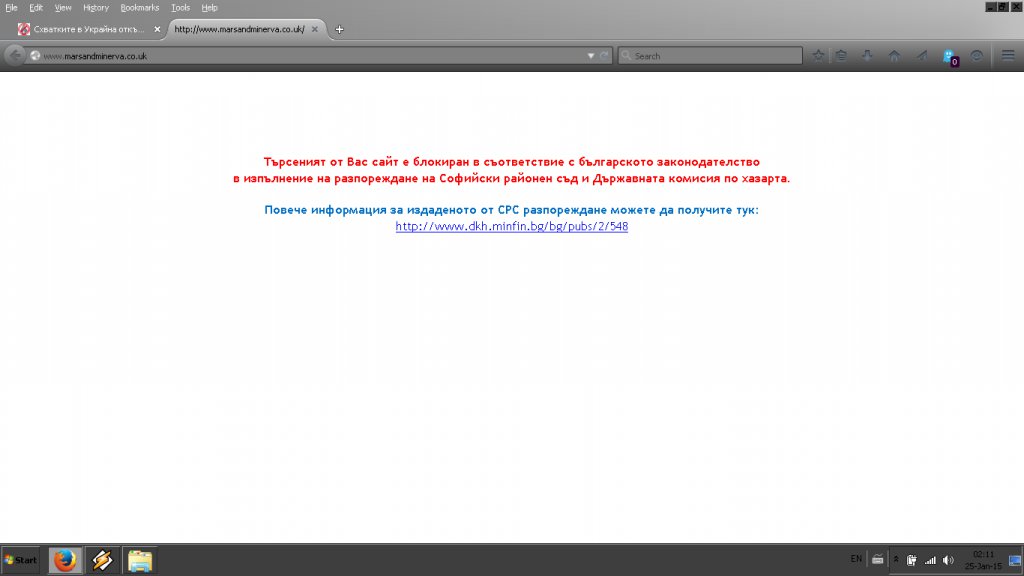Open the Firefox hamburger menu
1024x576 pixels.
(1008, 56)
